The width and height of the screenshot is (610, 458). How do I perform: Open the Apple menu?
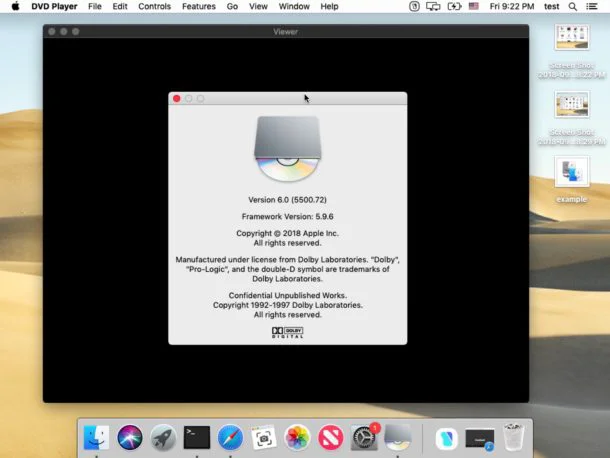[15, 6]
